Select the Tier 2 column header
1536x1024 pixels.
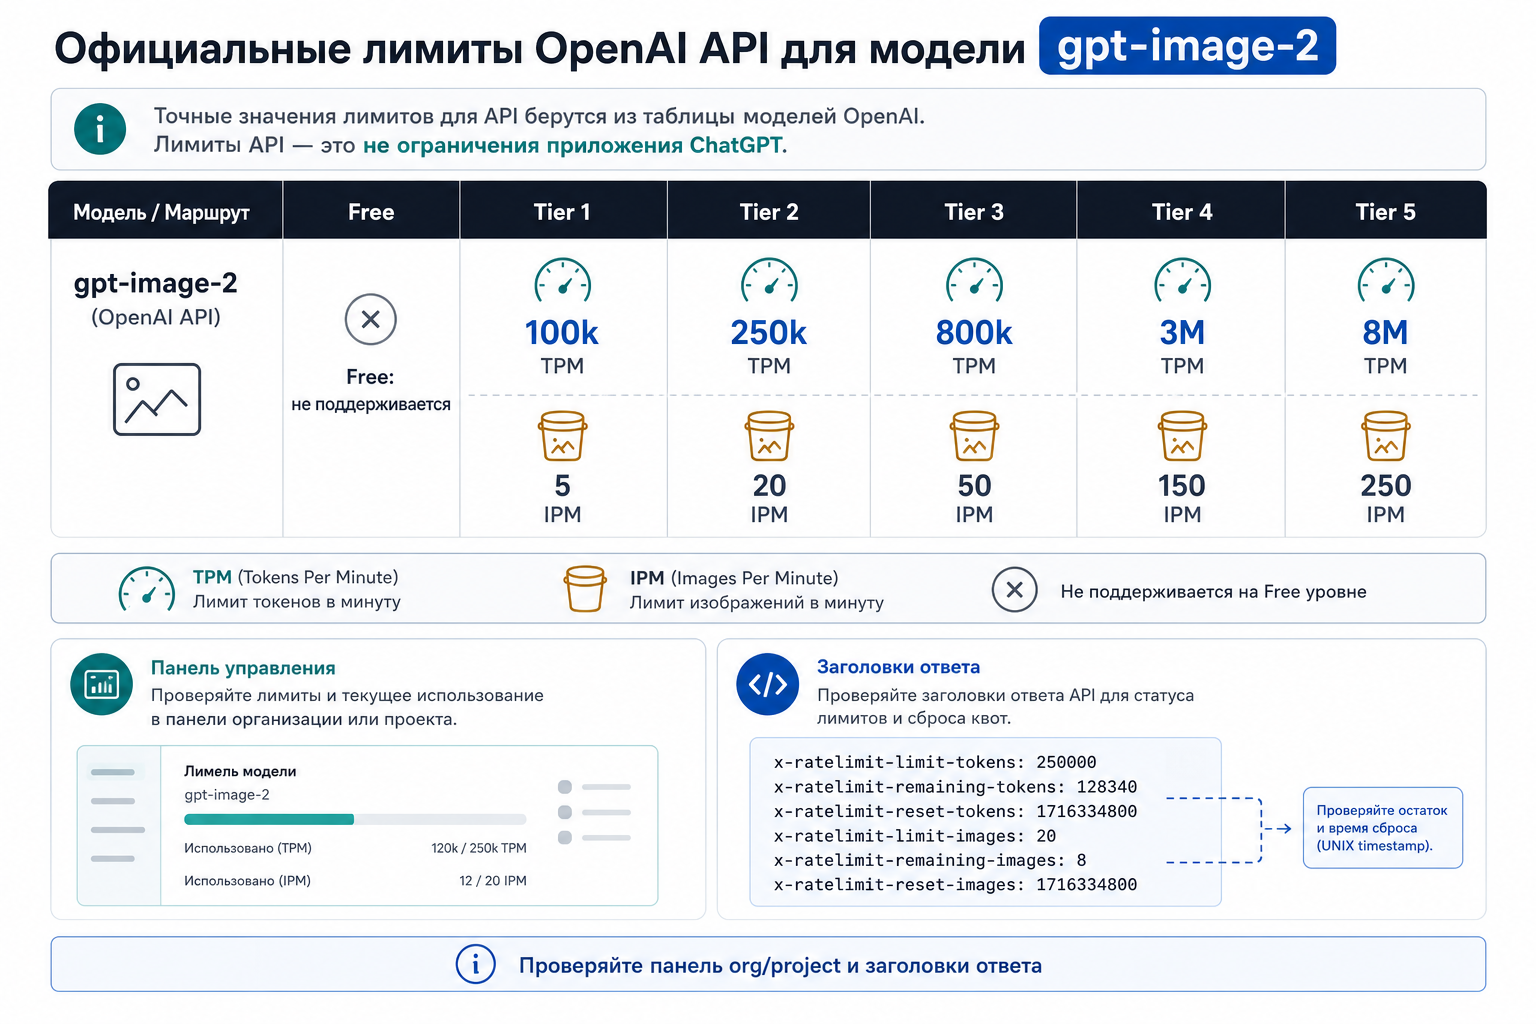pyautogui.click(x=769, y=212)
